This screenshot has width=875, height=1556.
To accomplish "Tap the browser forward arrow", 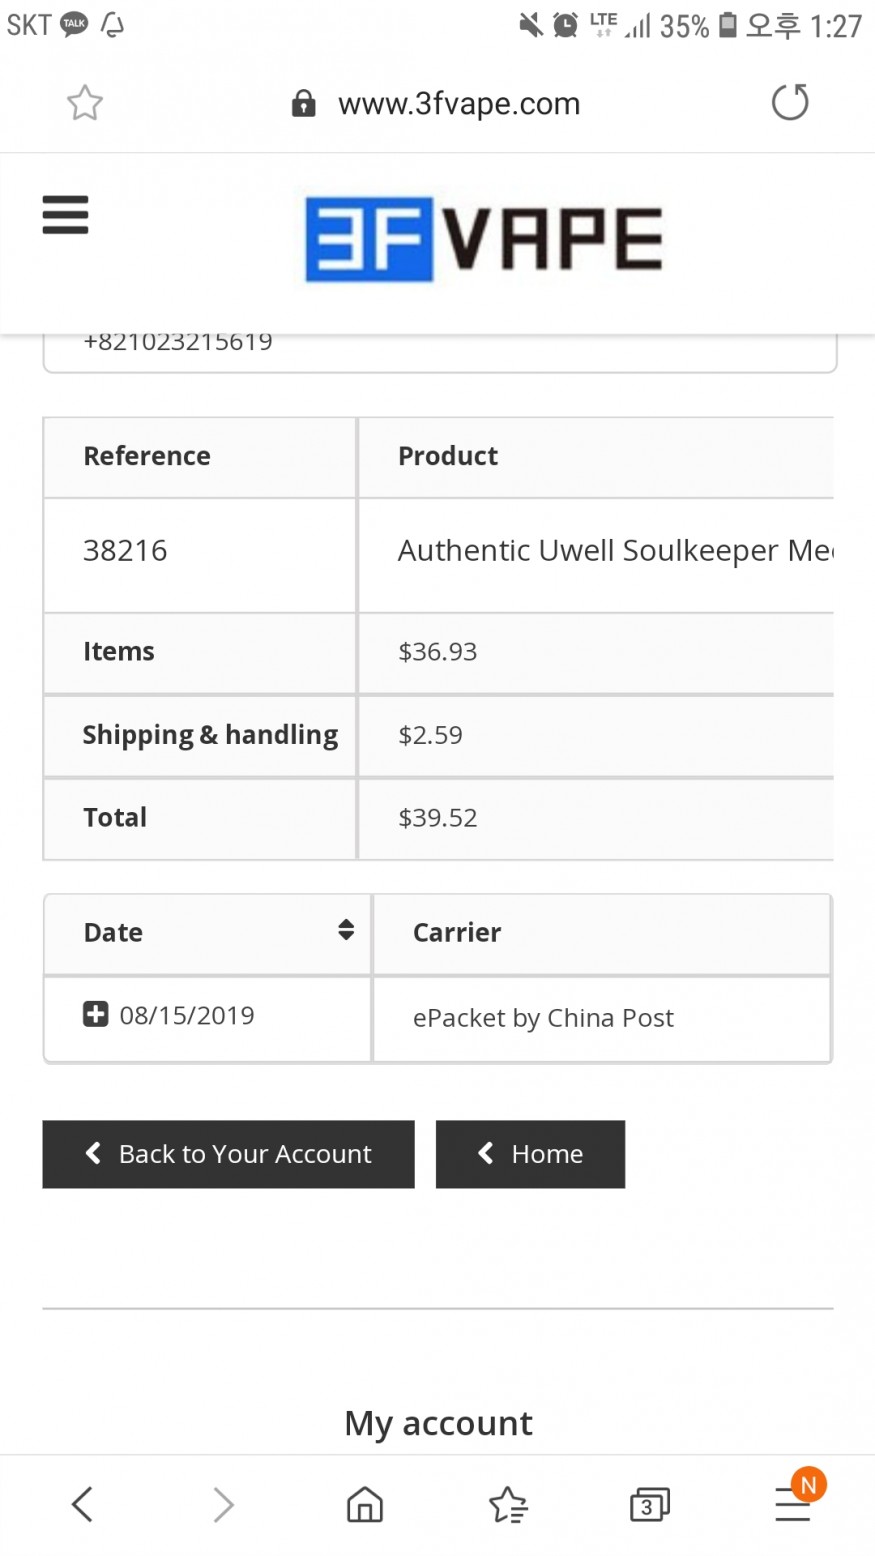I will coord(223,1504).
